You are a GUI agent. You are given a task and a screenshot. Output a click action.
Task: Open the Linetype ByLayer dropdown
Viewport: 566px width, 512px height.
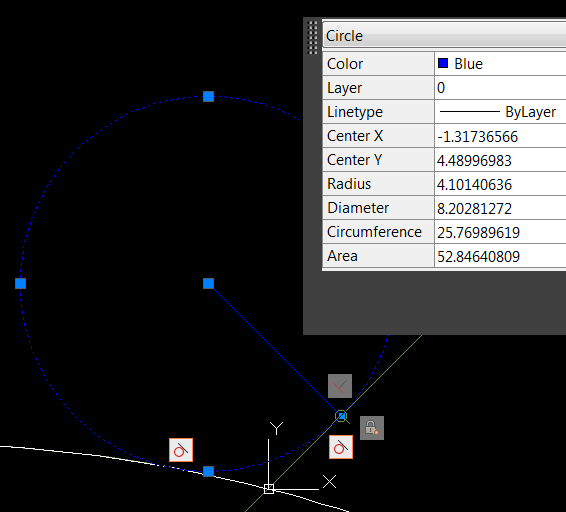tap(500, 112)
